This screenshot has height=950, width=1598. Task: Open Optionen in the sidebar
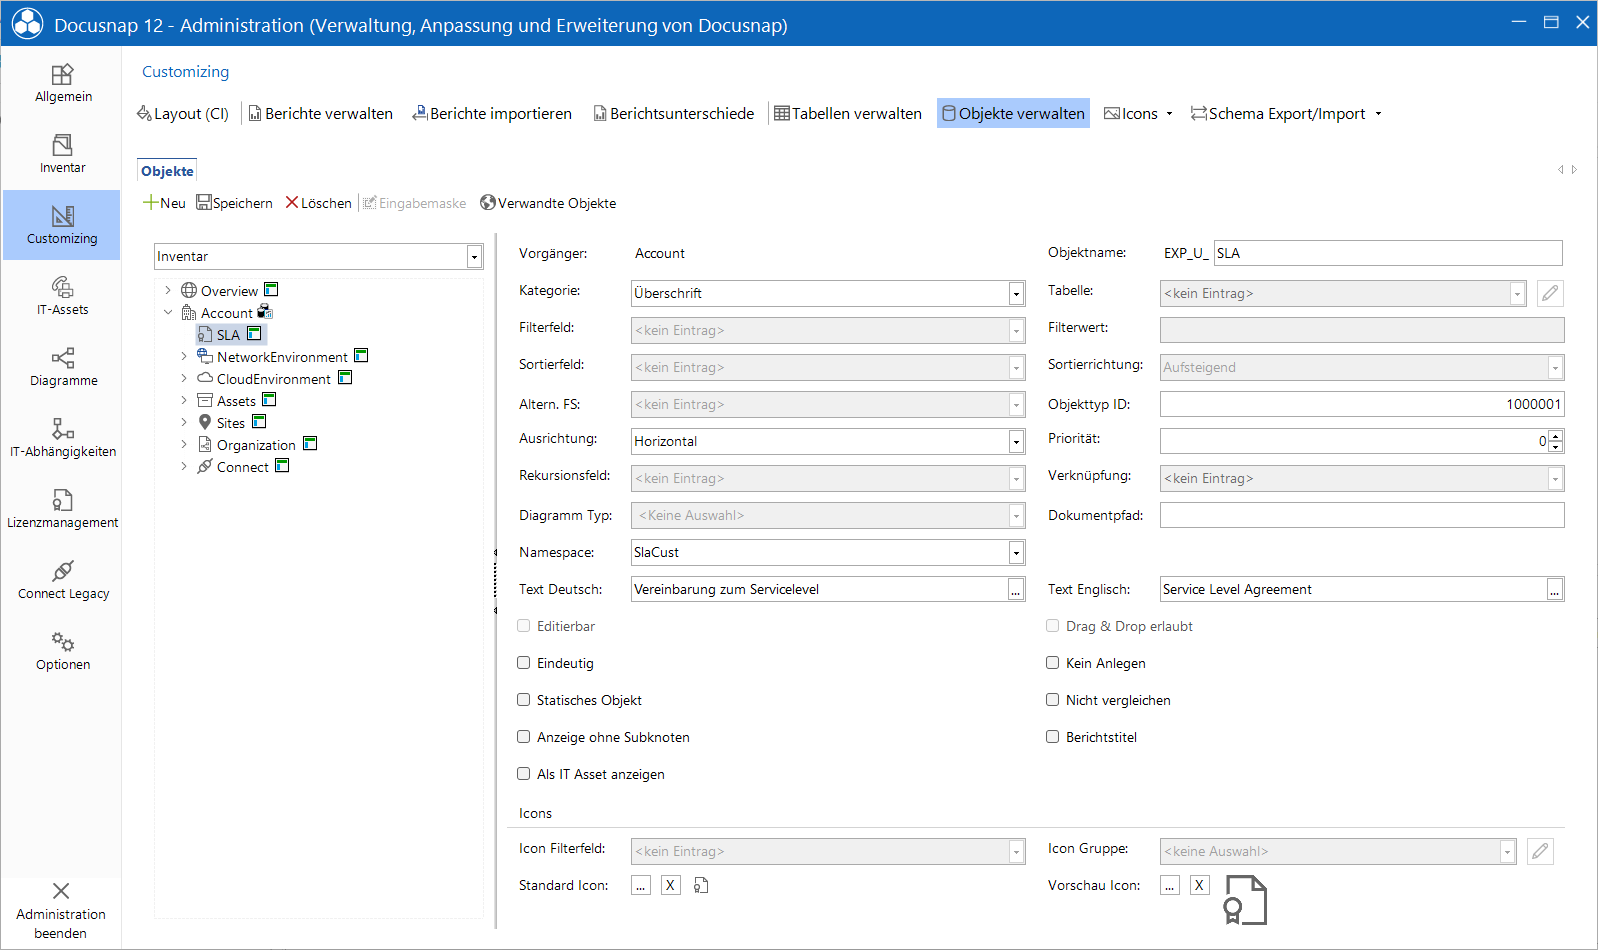63,651
